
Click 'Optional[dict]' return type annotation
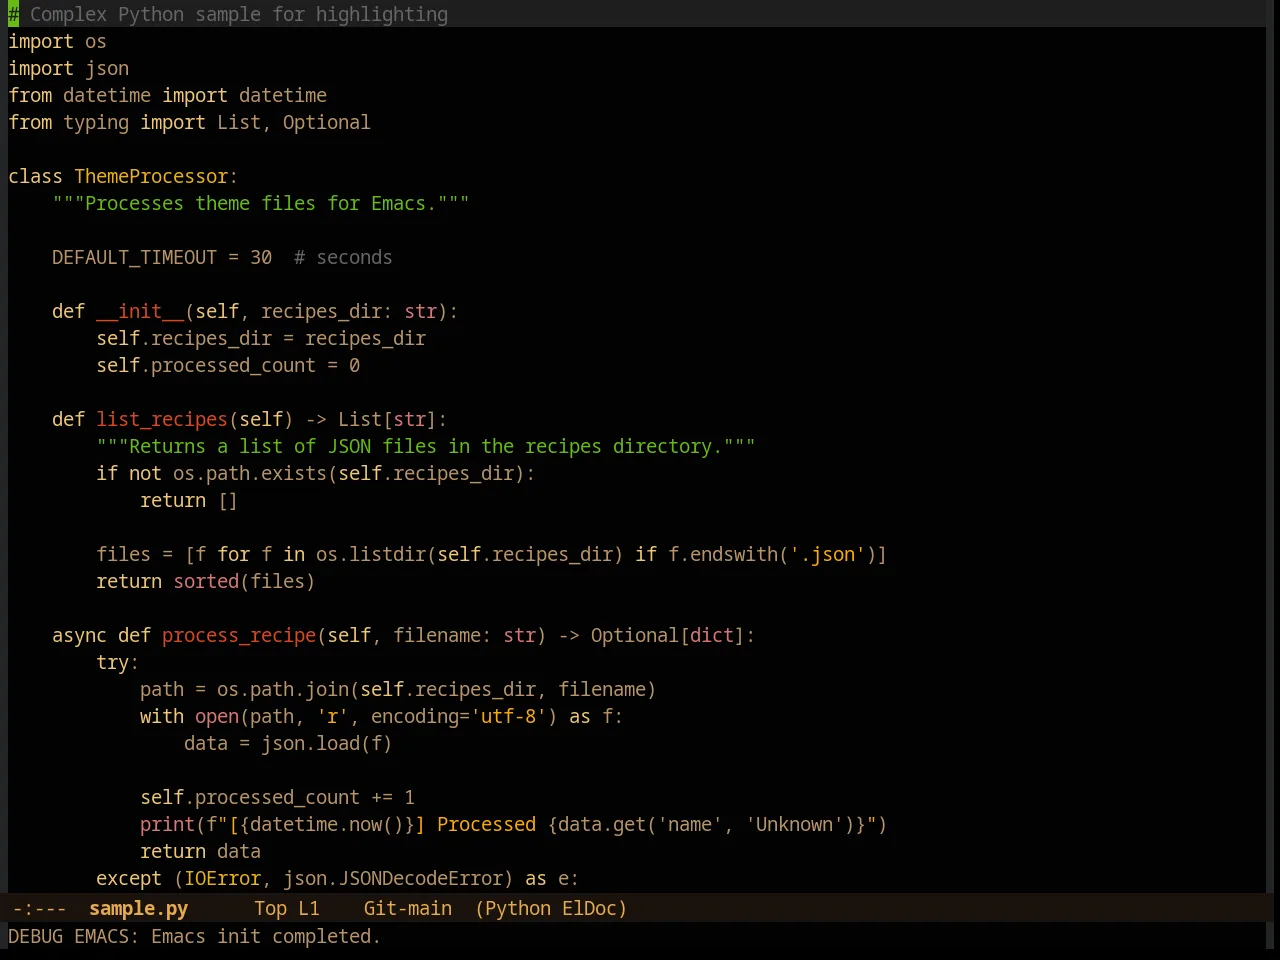(668, 635)
